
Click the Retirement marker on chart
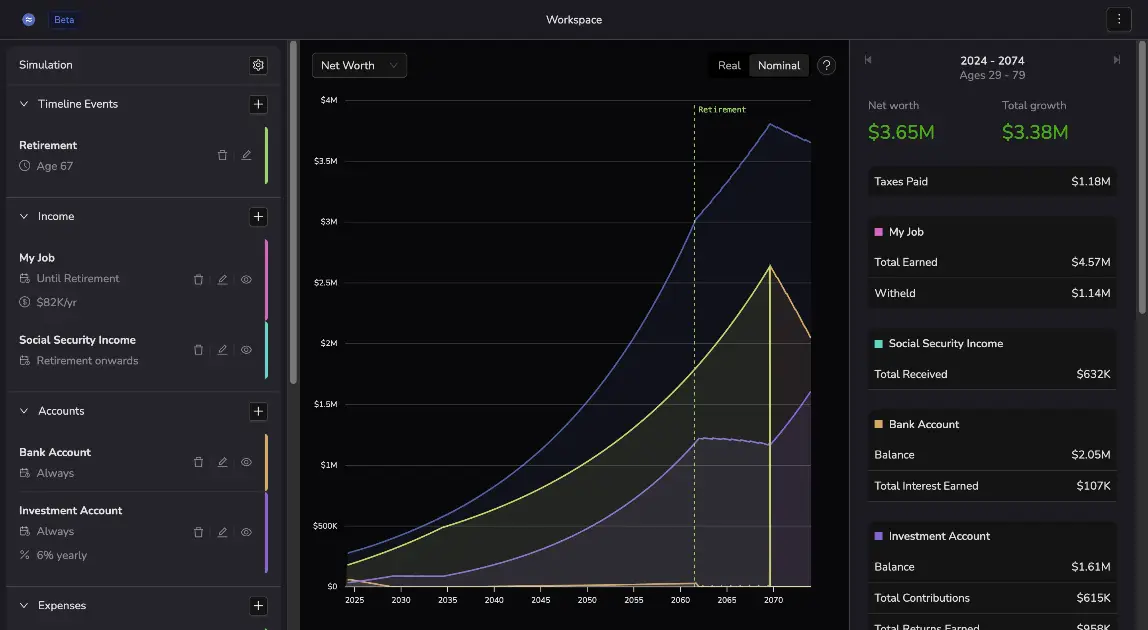pos(721,110)
